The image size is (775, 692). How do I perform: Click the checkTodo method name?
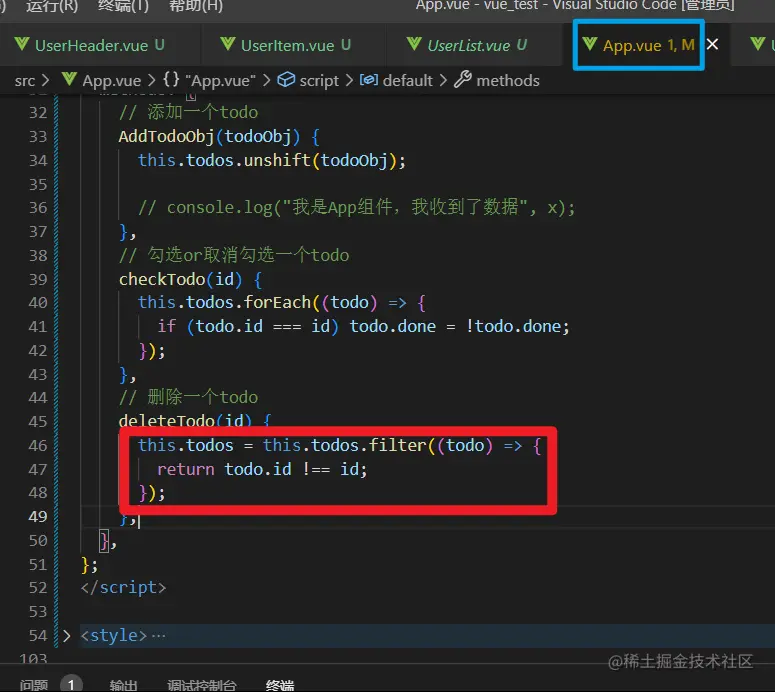pyautogui.click(x=162, y=280)
